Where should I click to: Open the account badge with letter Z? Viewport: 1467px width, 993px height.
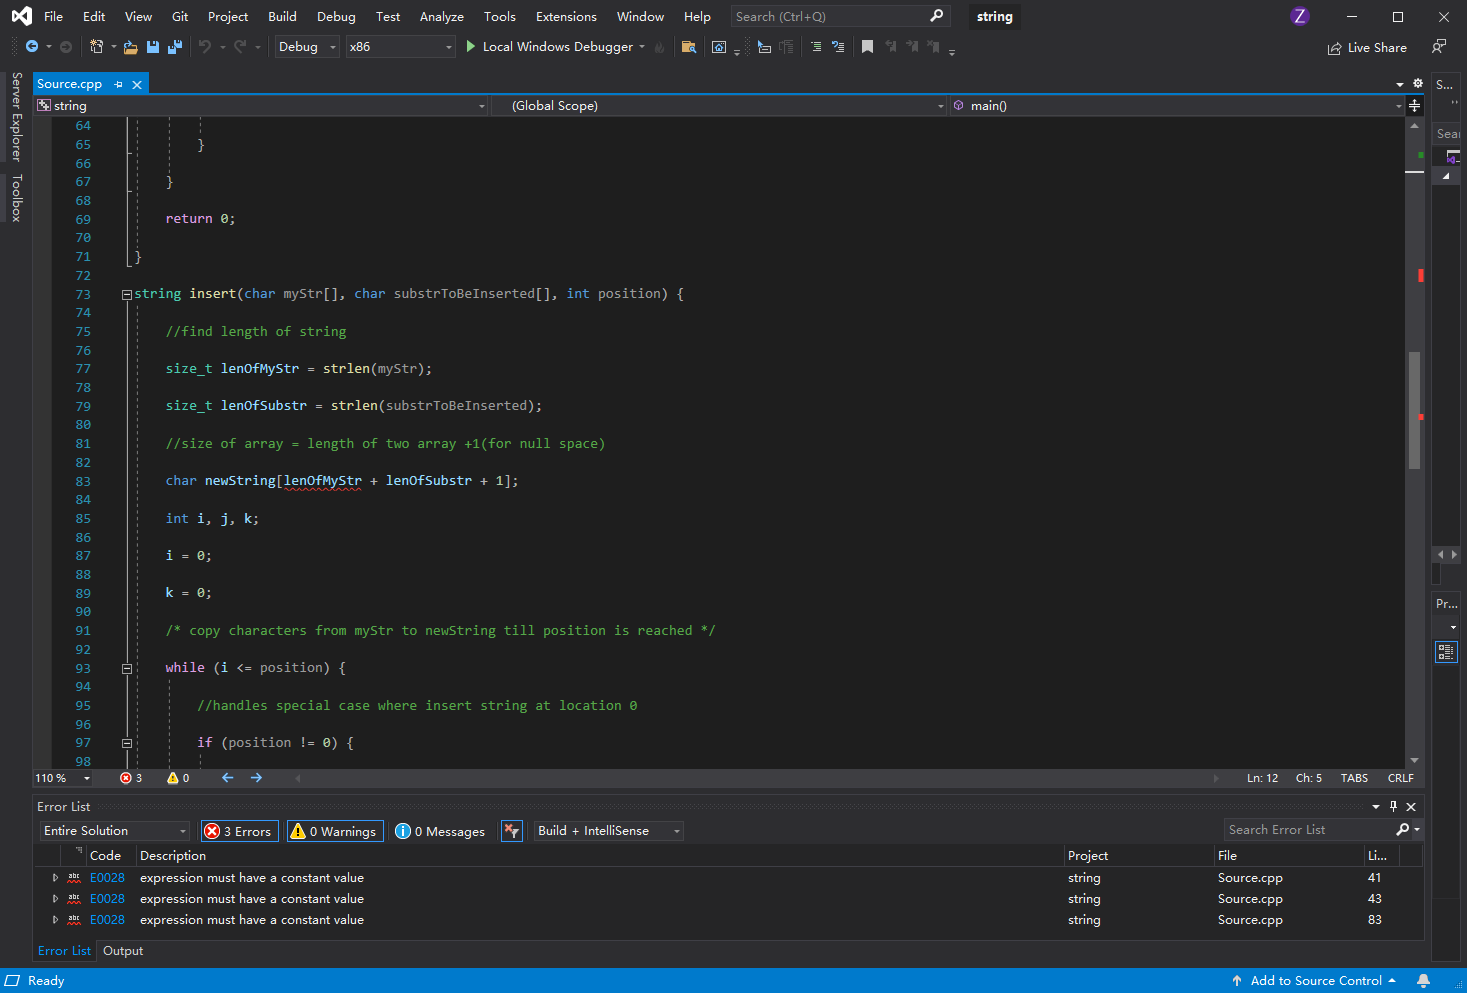(1299, 16)
